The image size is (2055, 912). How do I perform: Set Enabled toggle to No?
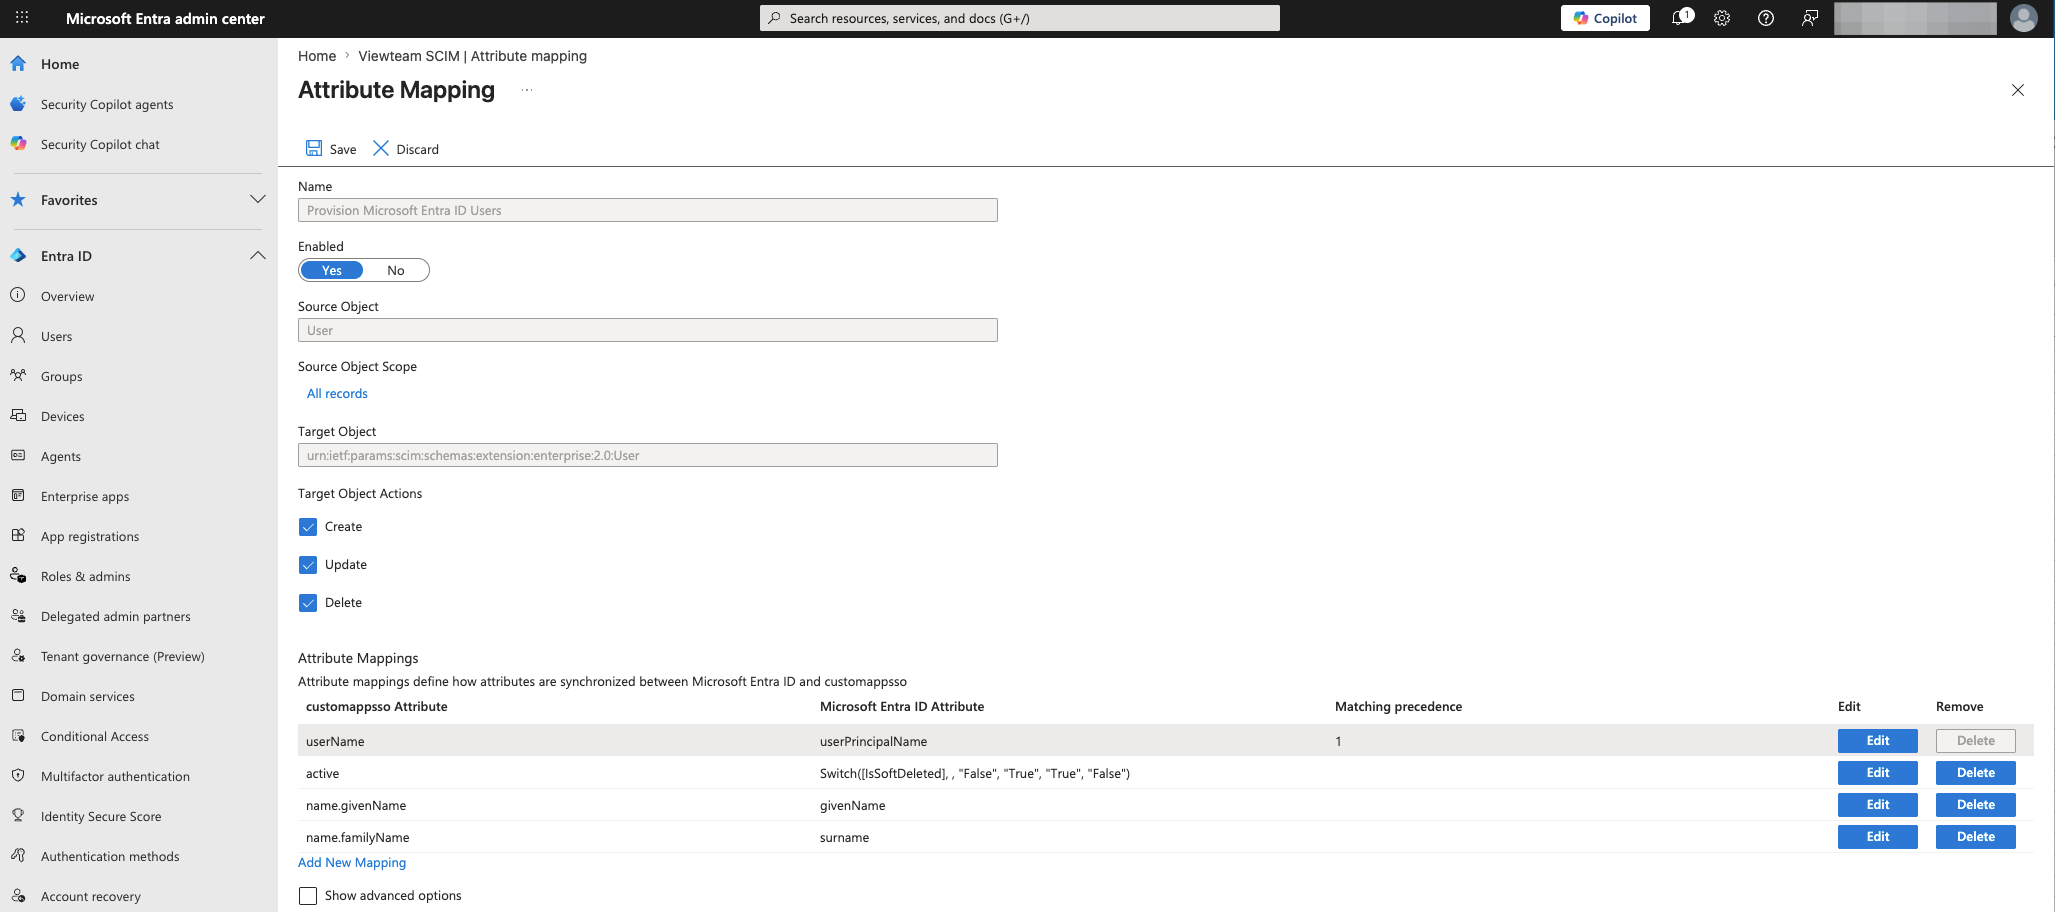click(x=396, y=270)
